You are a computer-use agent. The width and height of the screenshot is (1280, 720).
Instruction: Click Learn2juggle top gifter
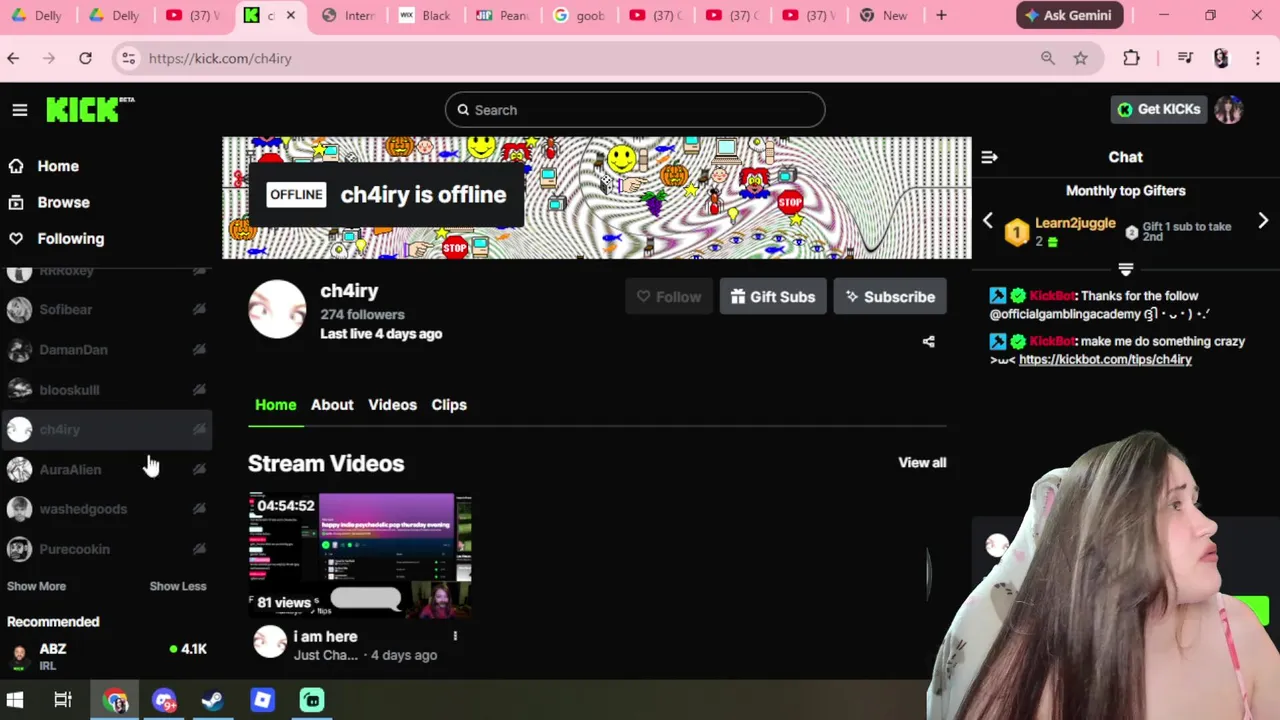[x=1075, y=223]
